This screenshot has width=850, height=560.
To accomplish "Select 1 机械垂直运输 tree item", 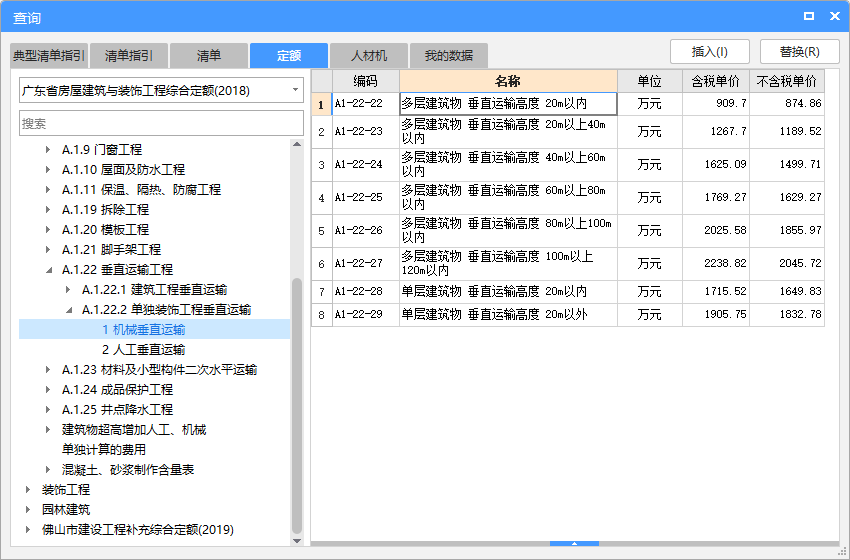I will 144,330.
